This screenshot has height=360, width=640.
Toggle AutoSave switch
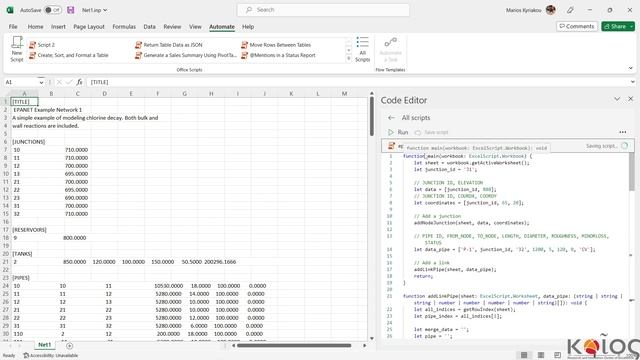pyautogui.click(x=53, y=10)
